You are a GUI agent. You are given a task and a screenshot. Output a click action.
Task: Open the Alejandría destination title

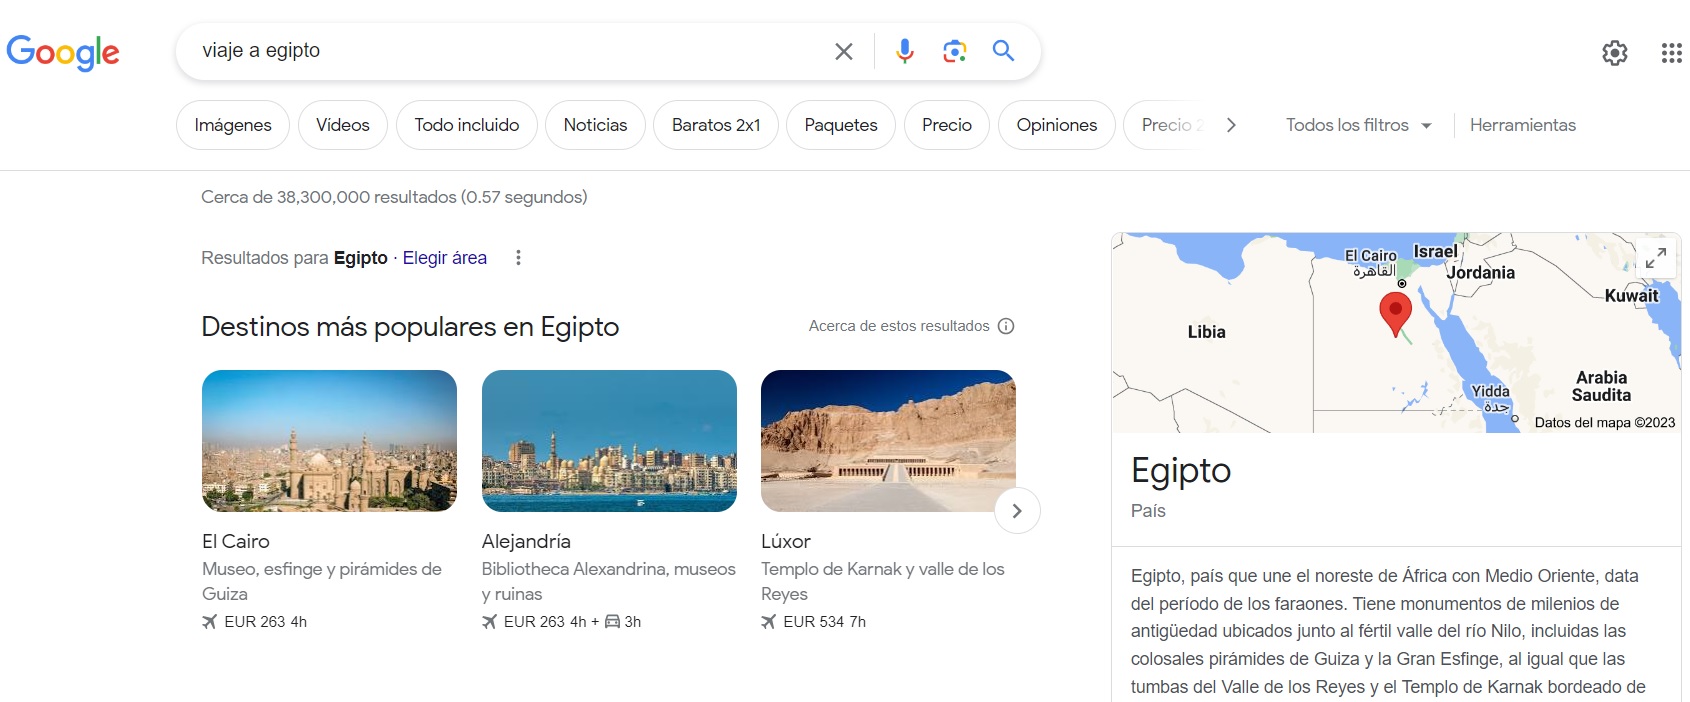(x=526, y=541)
